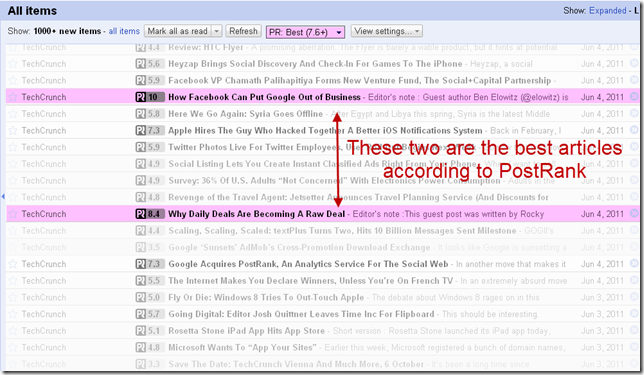Star the 'How Facebook Can Put Google Out of Business' item
This screenshot has height=375, width=644.
[13, 97]
